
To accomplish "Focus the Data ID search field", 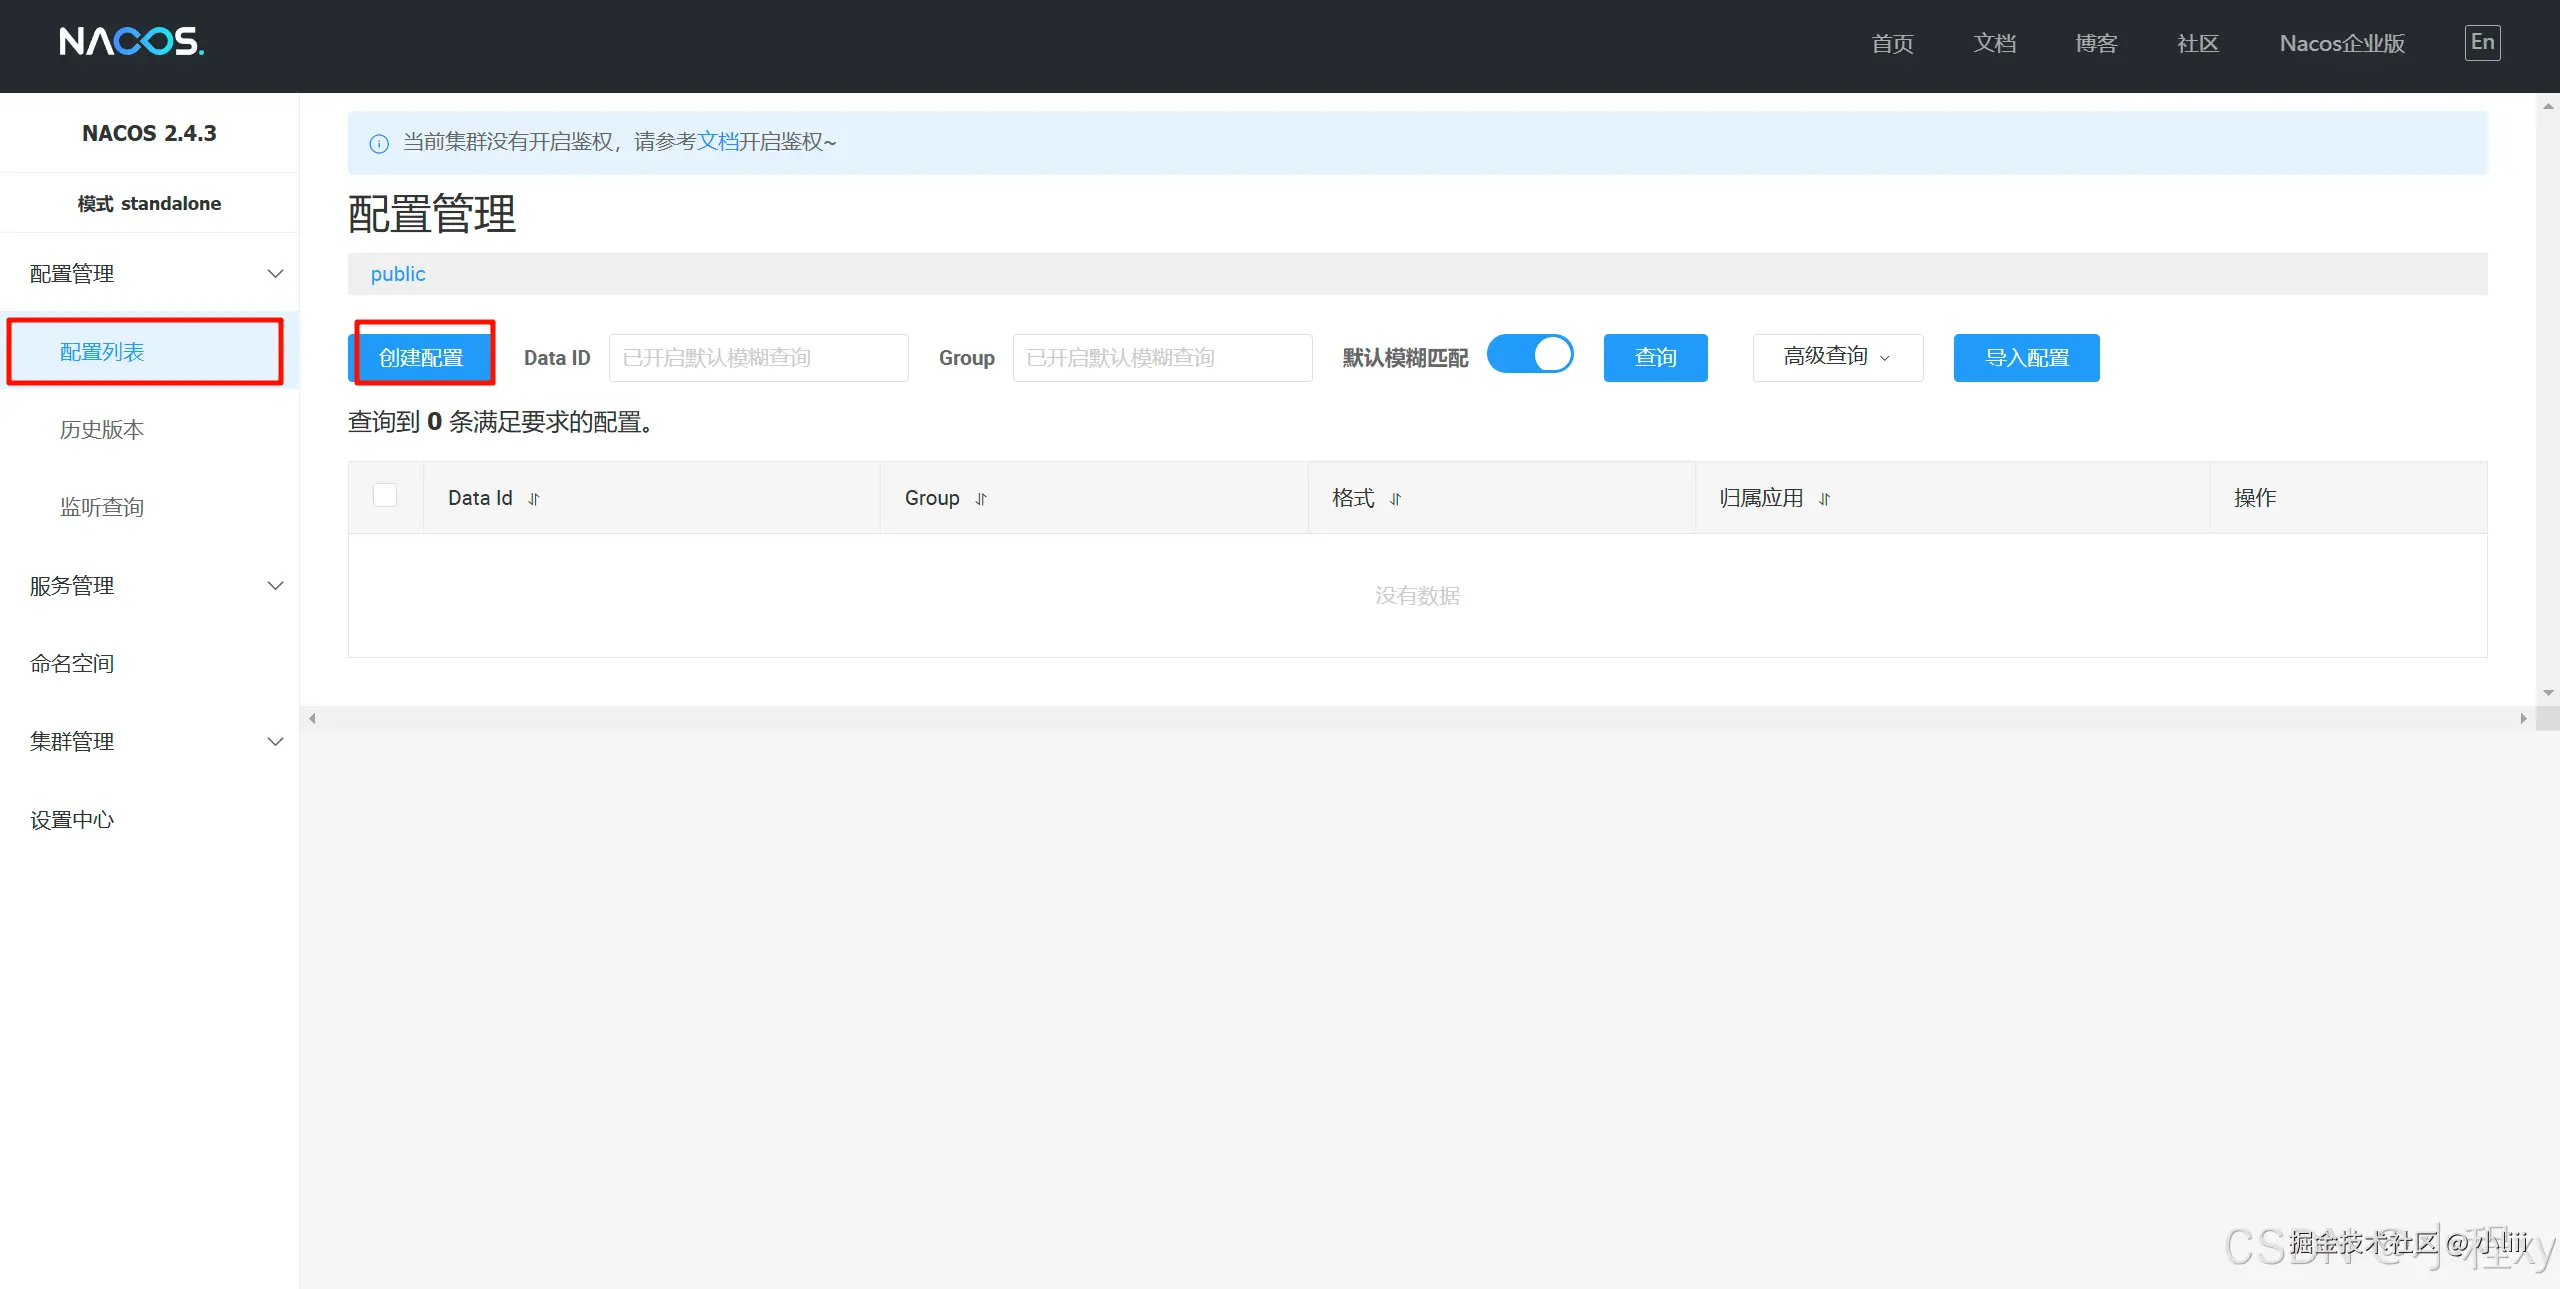I will coord(758,358).
